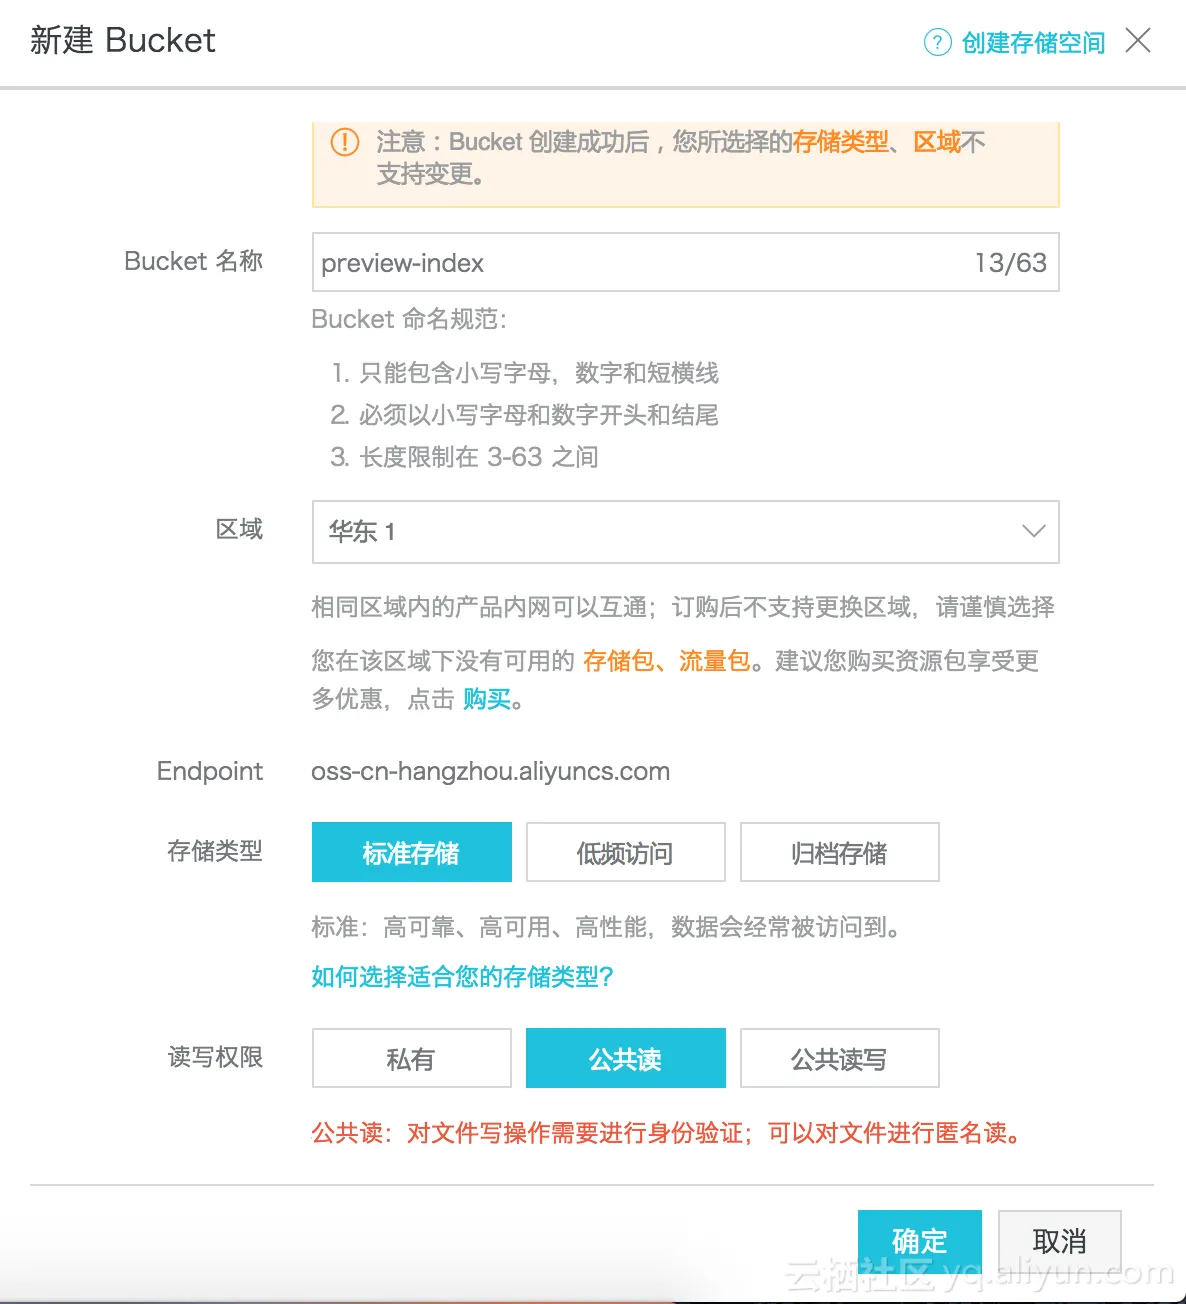Select 标准存储 storage type
The height and width of the screenshot is (1304, 1186).
[411, 852]
